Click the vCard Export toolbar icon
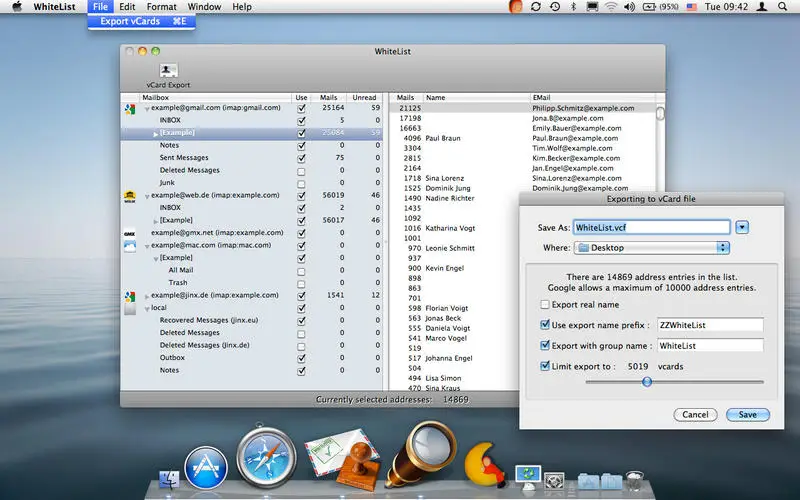The width and height of the screenshot is (800, 500). tap(168, 72)
